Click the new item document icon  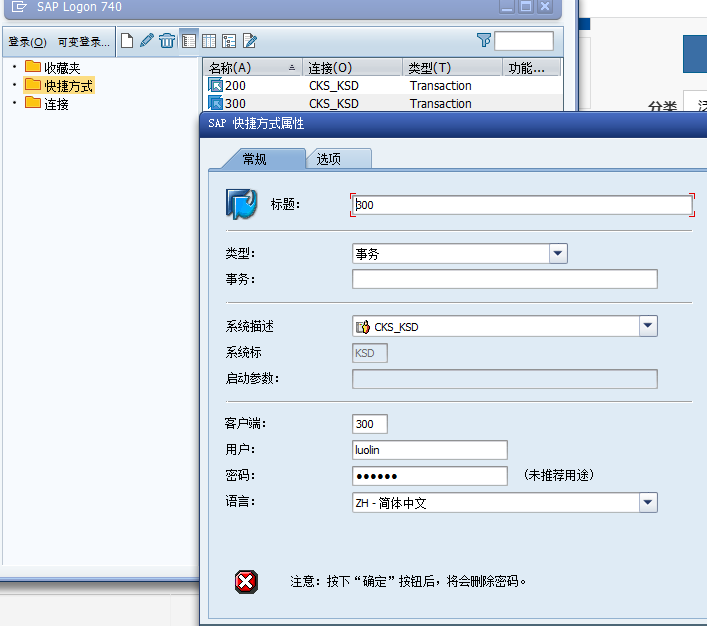pyautogui.click(x=127, y=41)
